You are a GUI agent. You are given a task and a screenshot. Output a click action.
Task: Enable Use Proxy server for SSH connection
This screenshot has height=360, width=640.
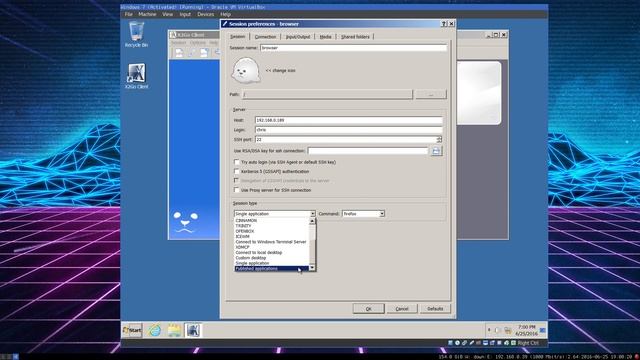coord(236,190)
